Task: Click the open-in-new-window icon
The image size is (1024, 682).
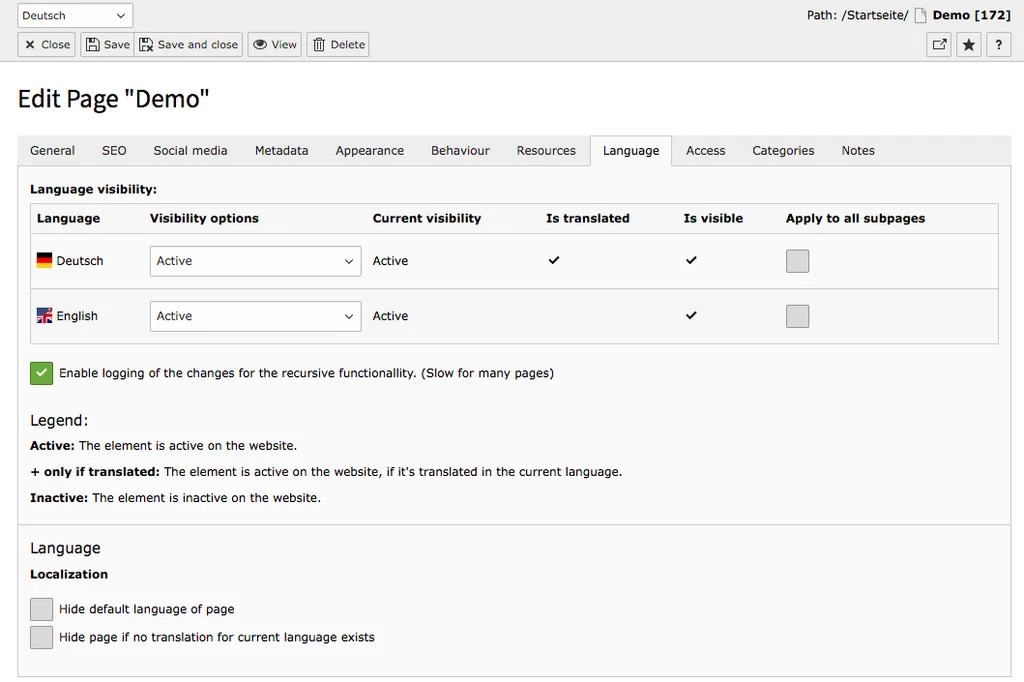Action: click(938, 44)
